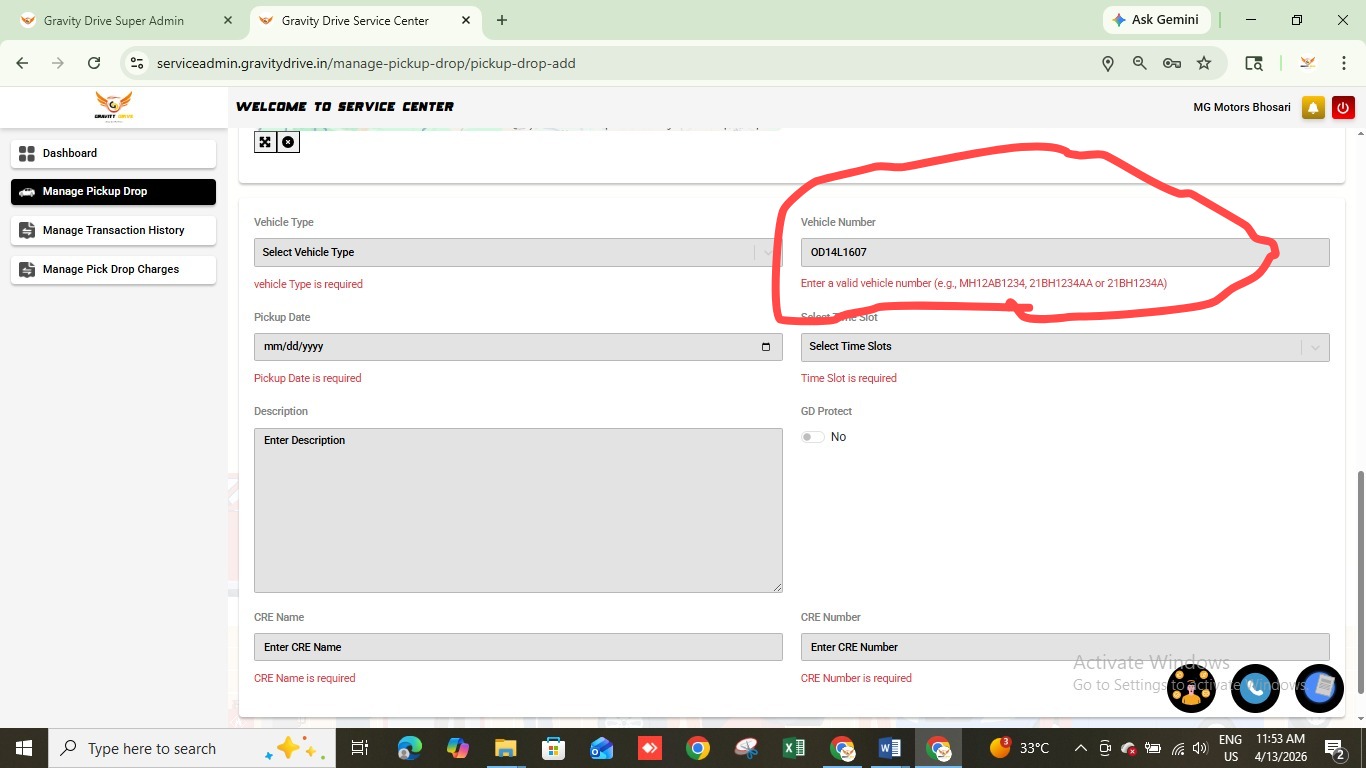
Task: Click the Ask Gemini button
Action: (1155, 20)
